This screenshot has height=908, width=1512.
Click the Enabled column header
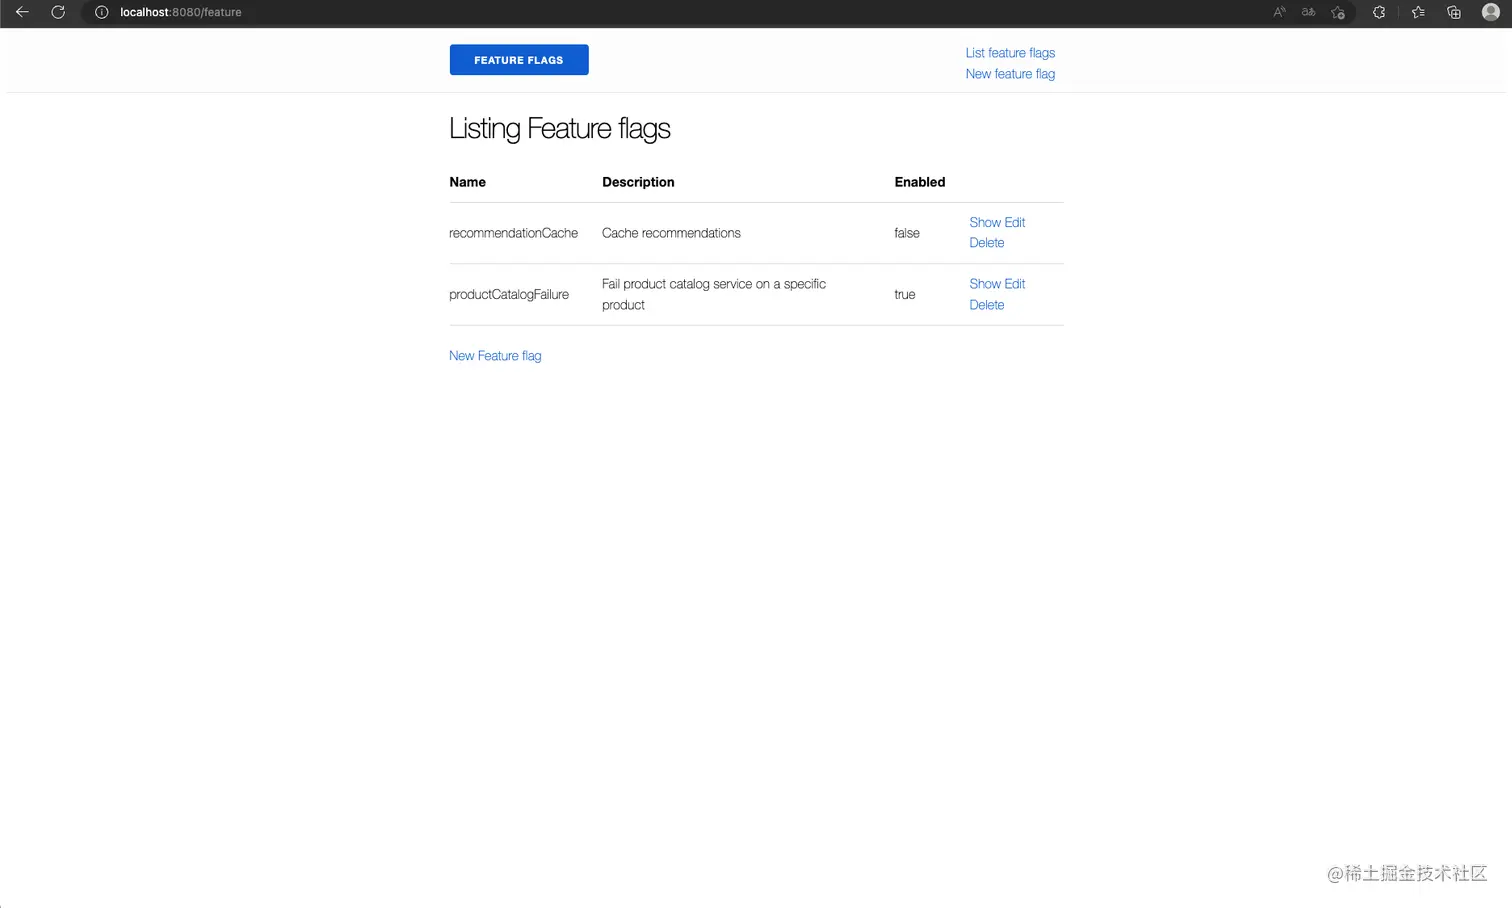920,182
